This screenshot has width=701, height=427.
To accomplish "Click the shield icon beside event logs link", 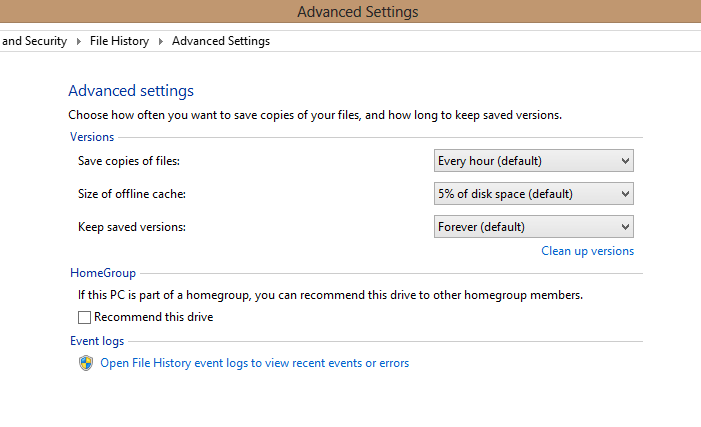I will [86, 363].
